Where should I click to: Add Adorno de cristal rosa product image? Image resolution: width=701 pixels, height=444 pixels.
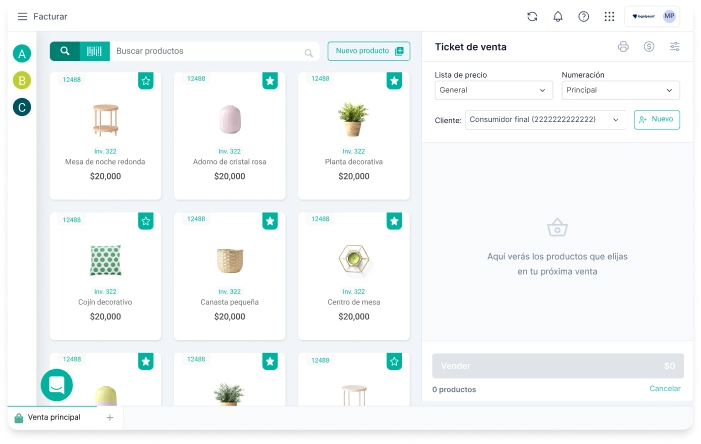pos(230,119)
